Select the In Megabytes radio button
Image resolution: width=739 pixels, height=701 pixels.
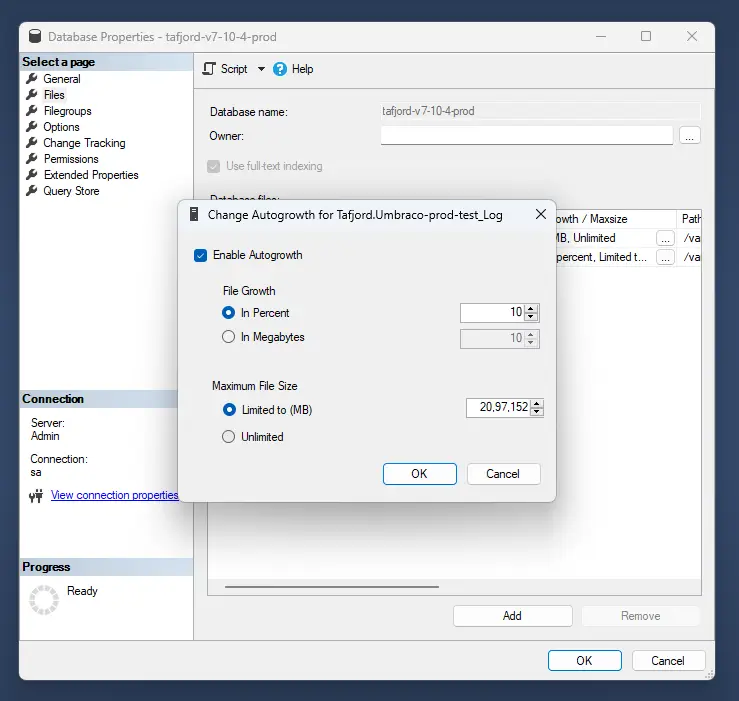tap(229, 338)
